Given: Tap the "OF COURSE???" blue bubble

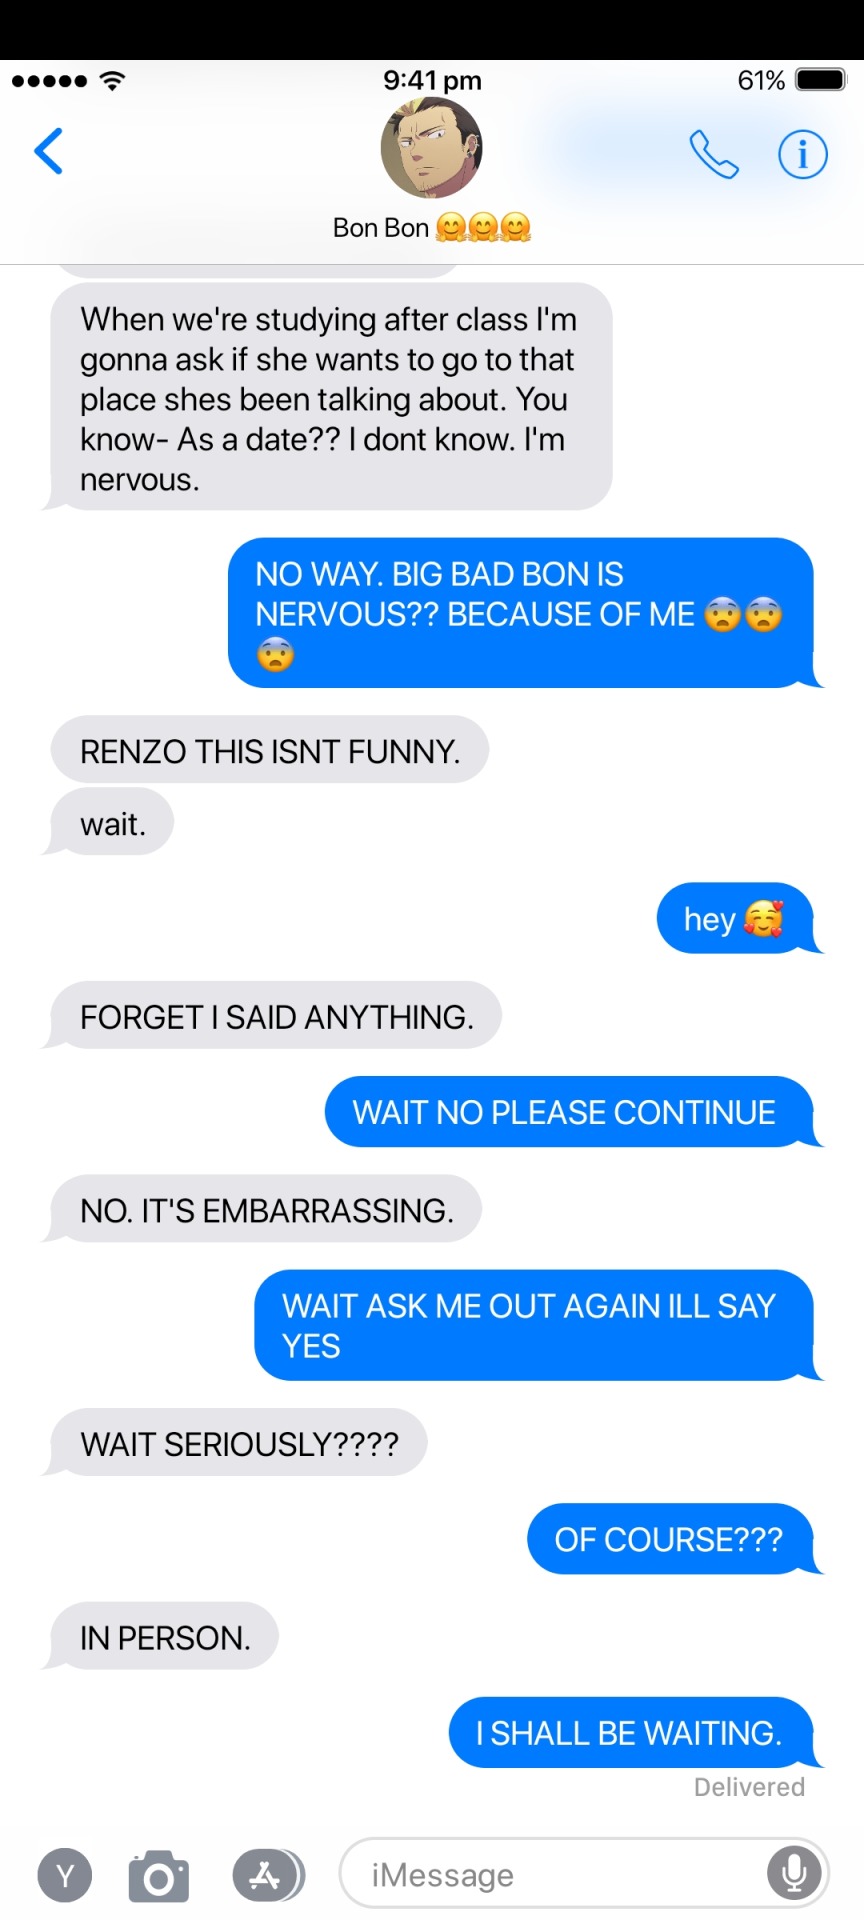Looking at the screenshot, I should [673, 1539].
